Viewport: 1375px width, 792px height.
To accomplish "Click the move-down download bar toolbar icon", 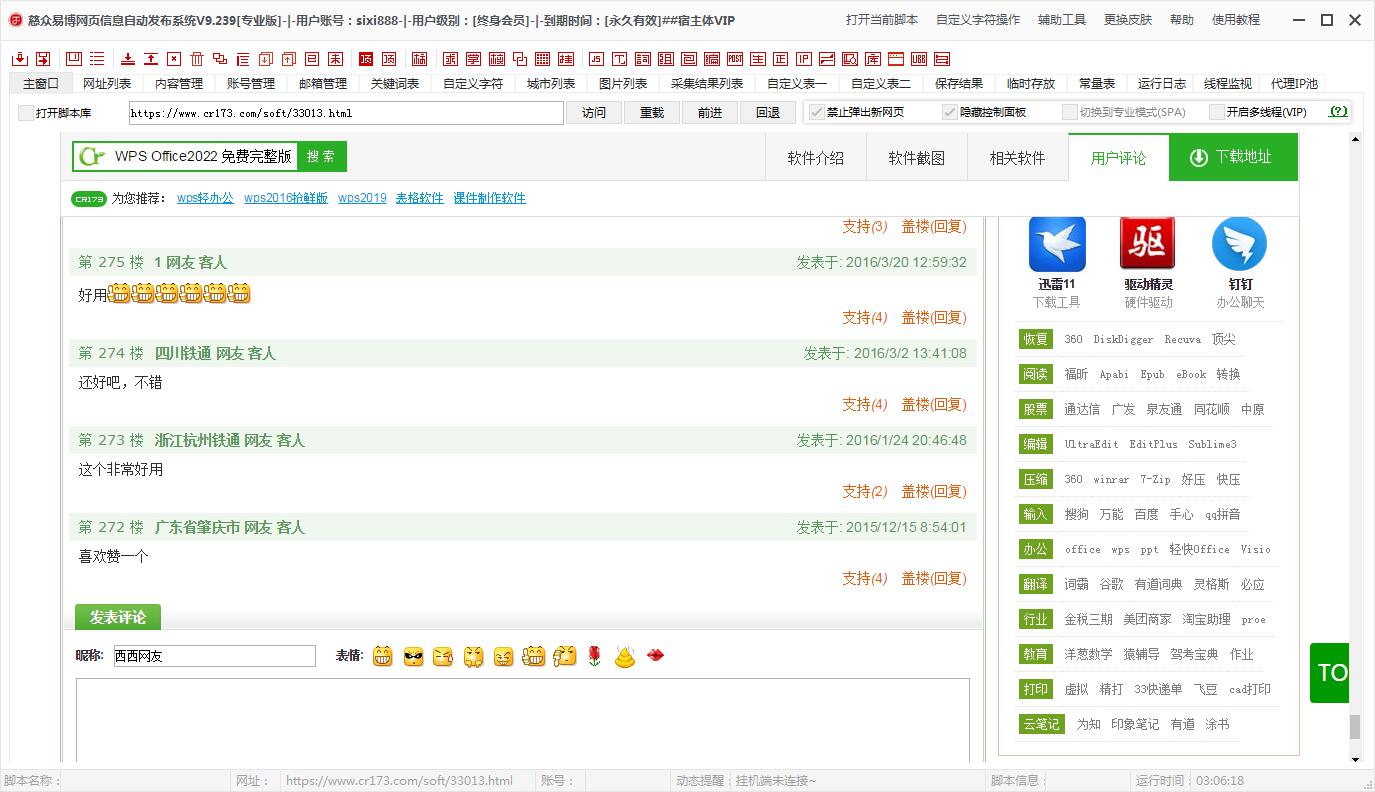I will click(x=128, y=59).
